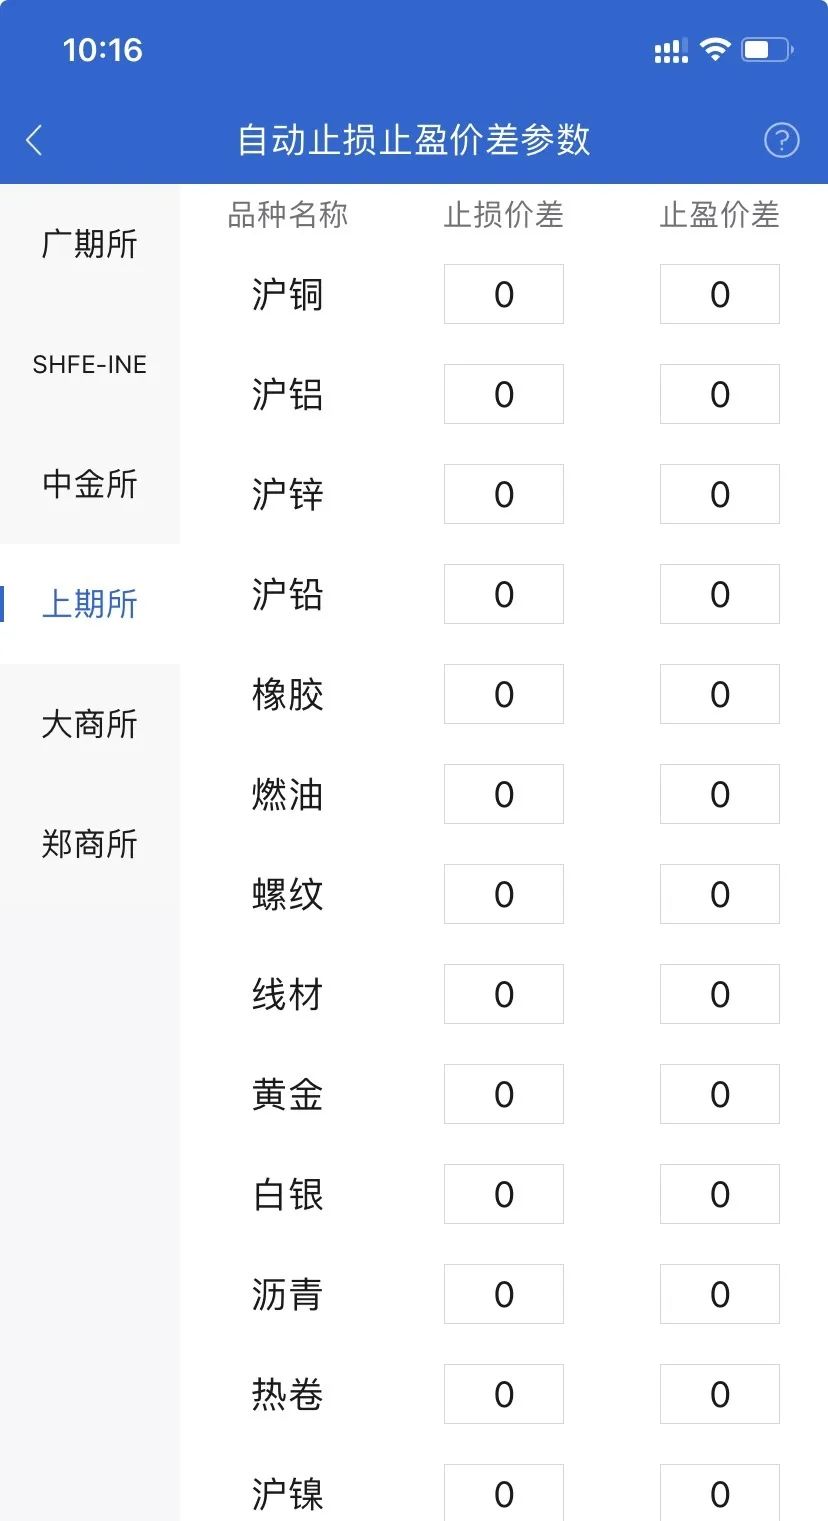Tap the 白银 take-profit spread value

720,1194
